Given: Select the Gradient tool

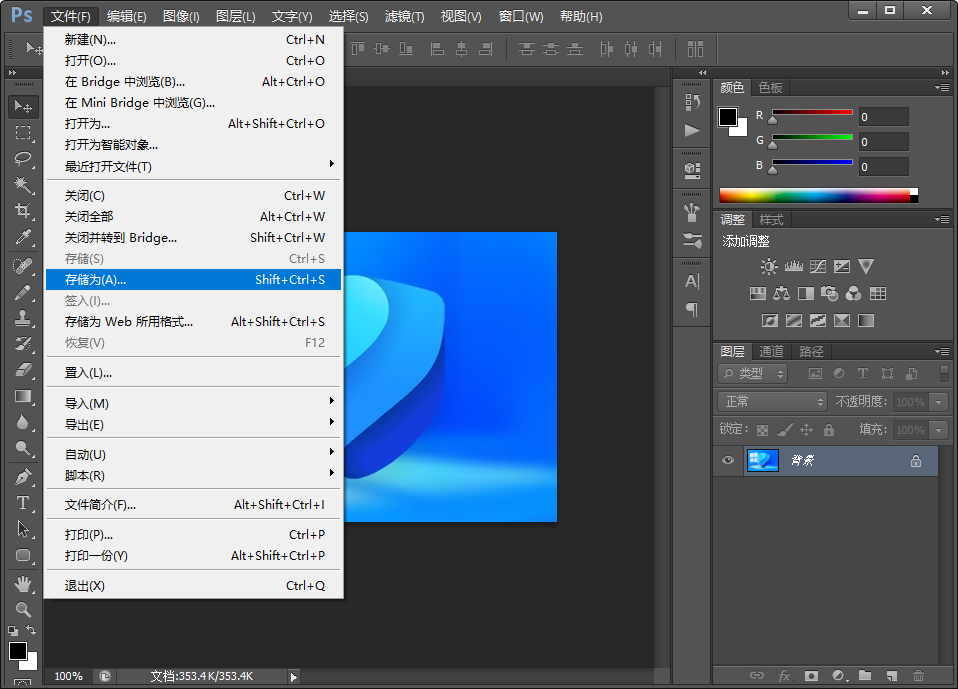Looking at the screenshot, I should 23,396.
